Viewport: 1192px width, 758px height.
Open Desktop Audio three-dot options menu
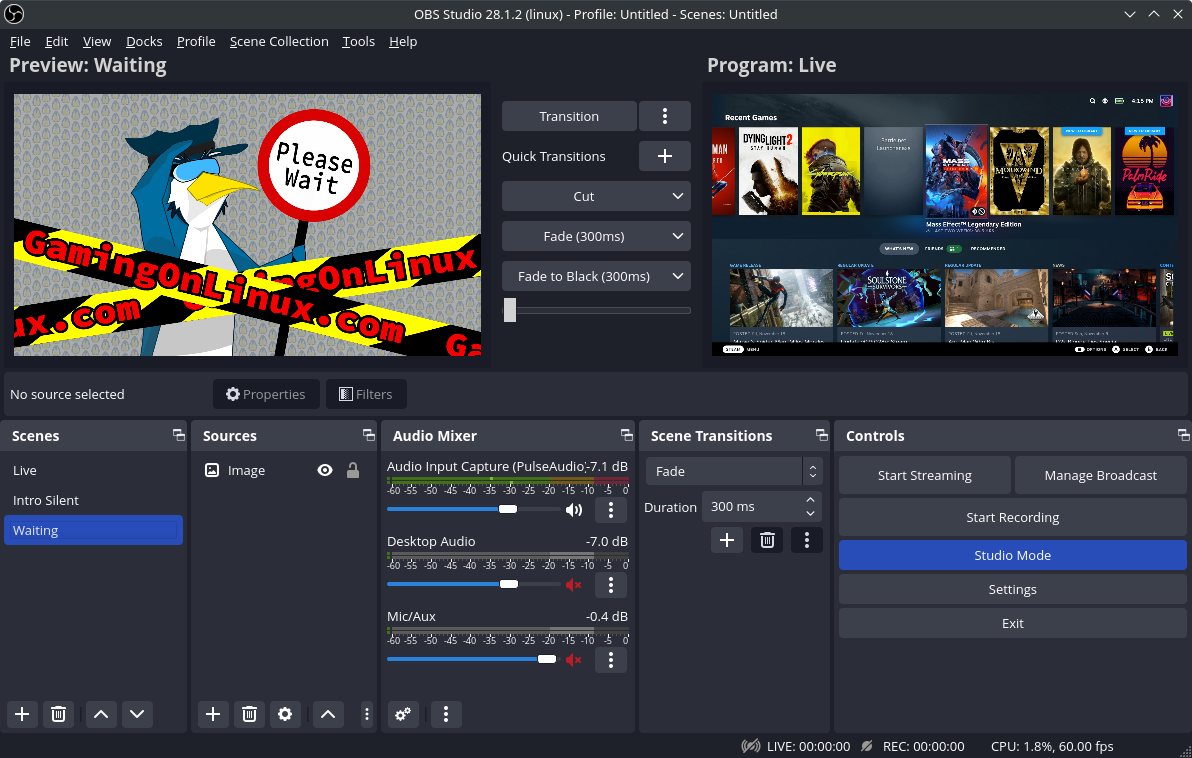click(611, 585)
